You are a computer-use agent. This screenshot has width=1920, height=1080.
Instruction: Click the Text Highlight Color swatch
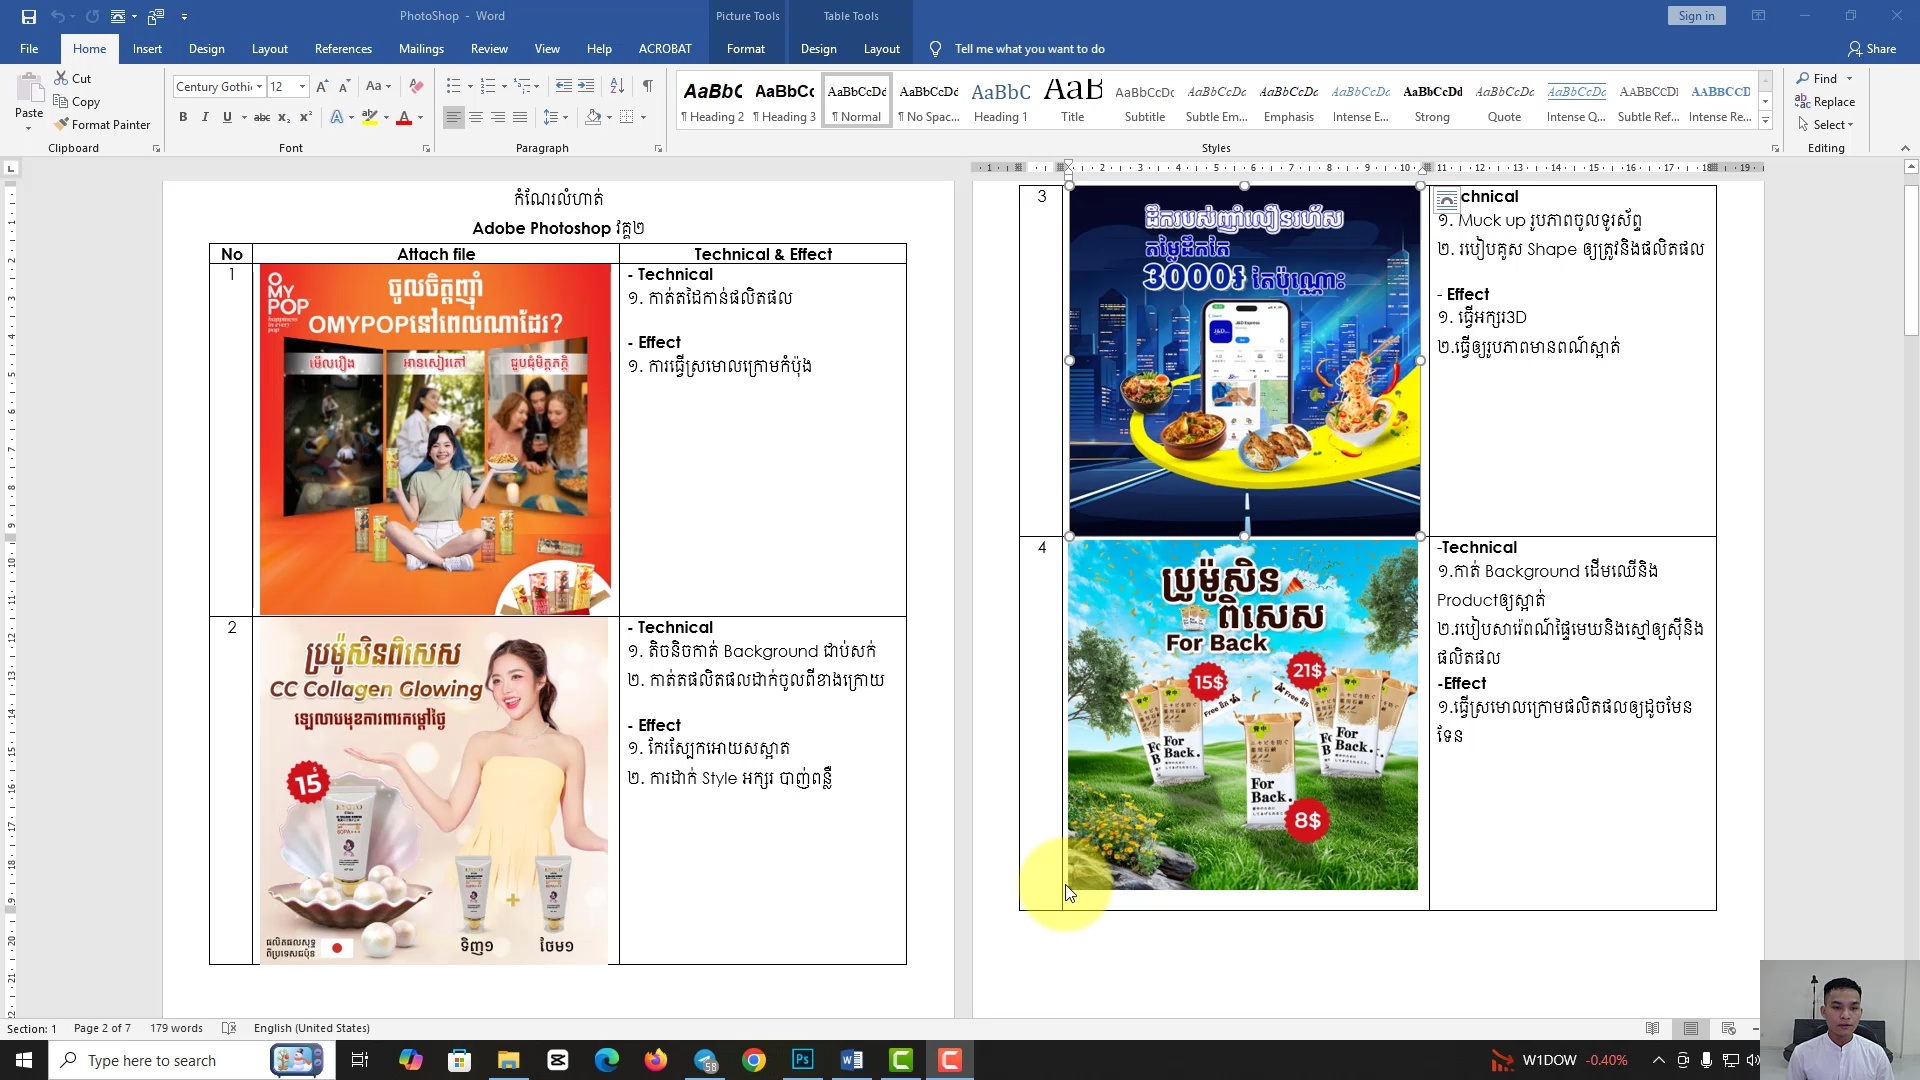point(370,117)
